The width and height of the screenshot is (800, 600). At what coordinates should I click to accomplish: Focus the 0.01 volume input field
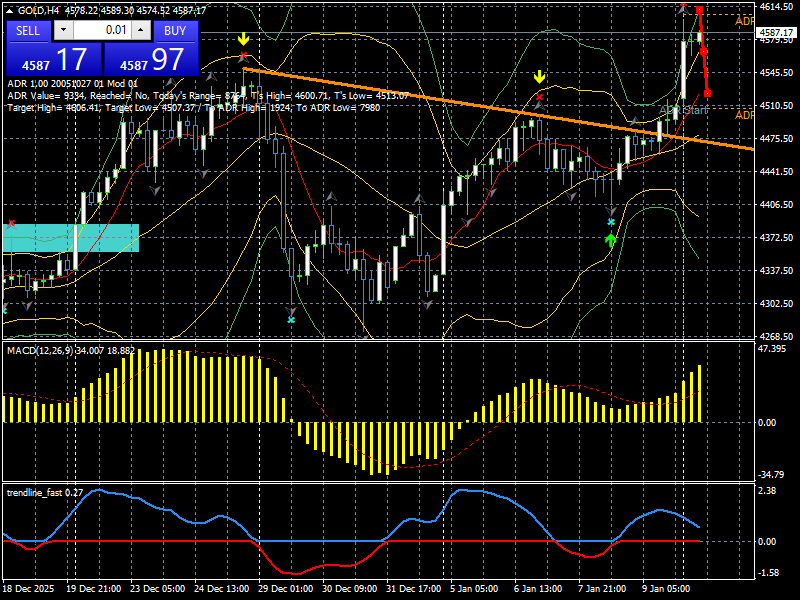[x=103, y=30]
